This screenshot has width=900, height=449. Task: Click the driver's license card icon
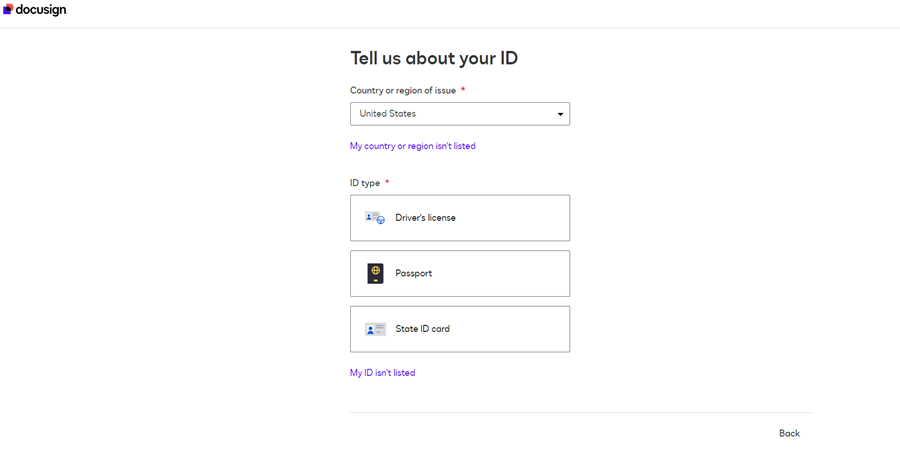coord(375,218)
